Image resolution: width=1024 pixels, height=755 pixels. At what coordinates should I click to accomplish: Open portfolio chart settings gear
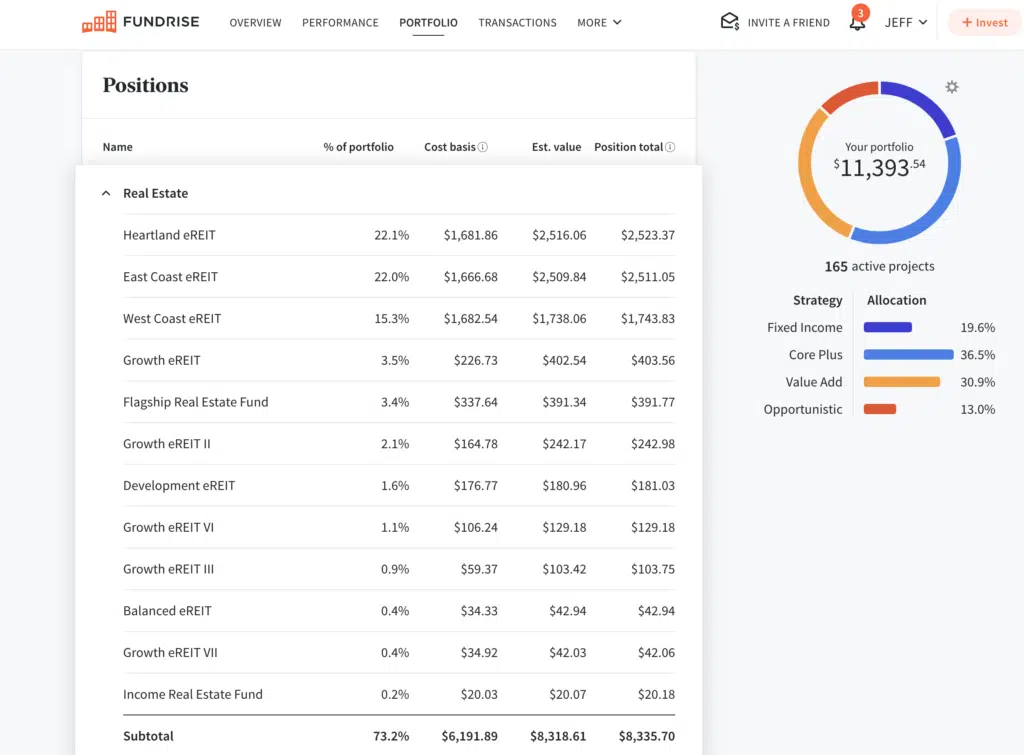click(x=951, y=87)
